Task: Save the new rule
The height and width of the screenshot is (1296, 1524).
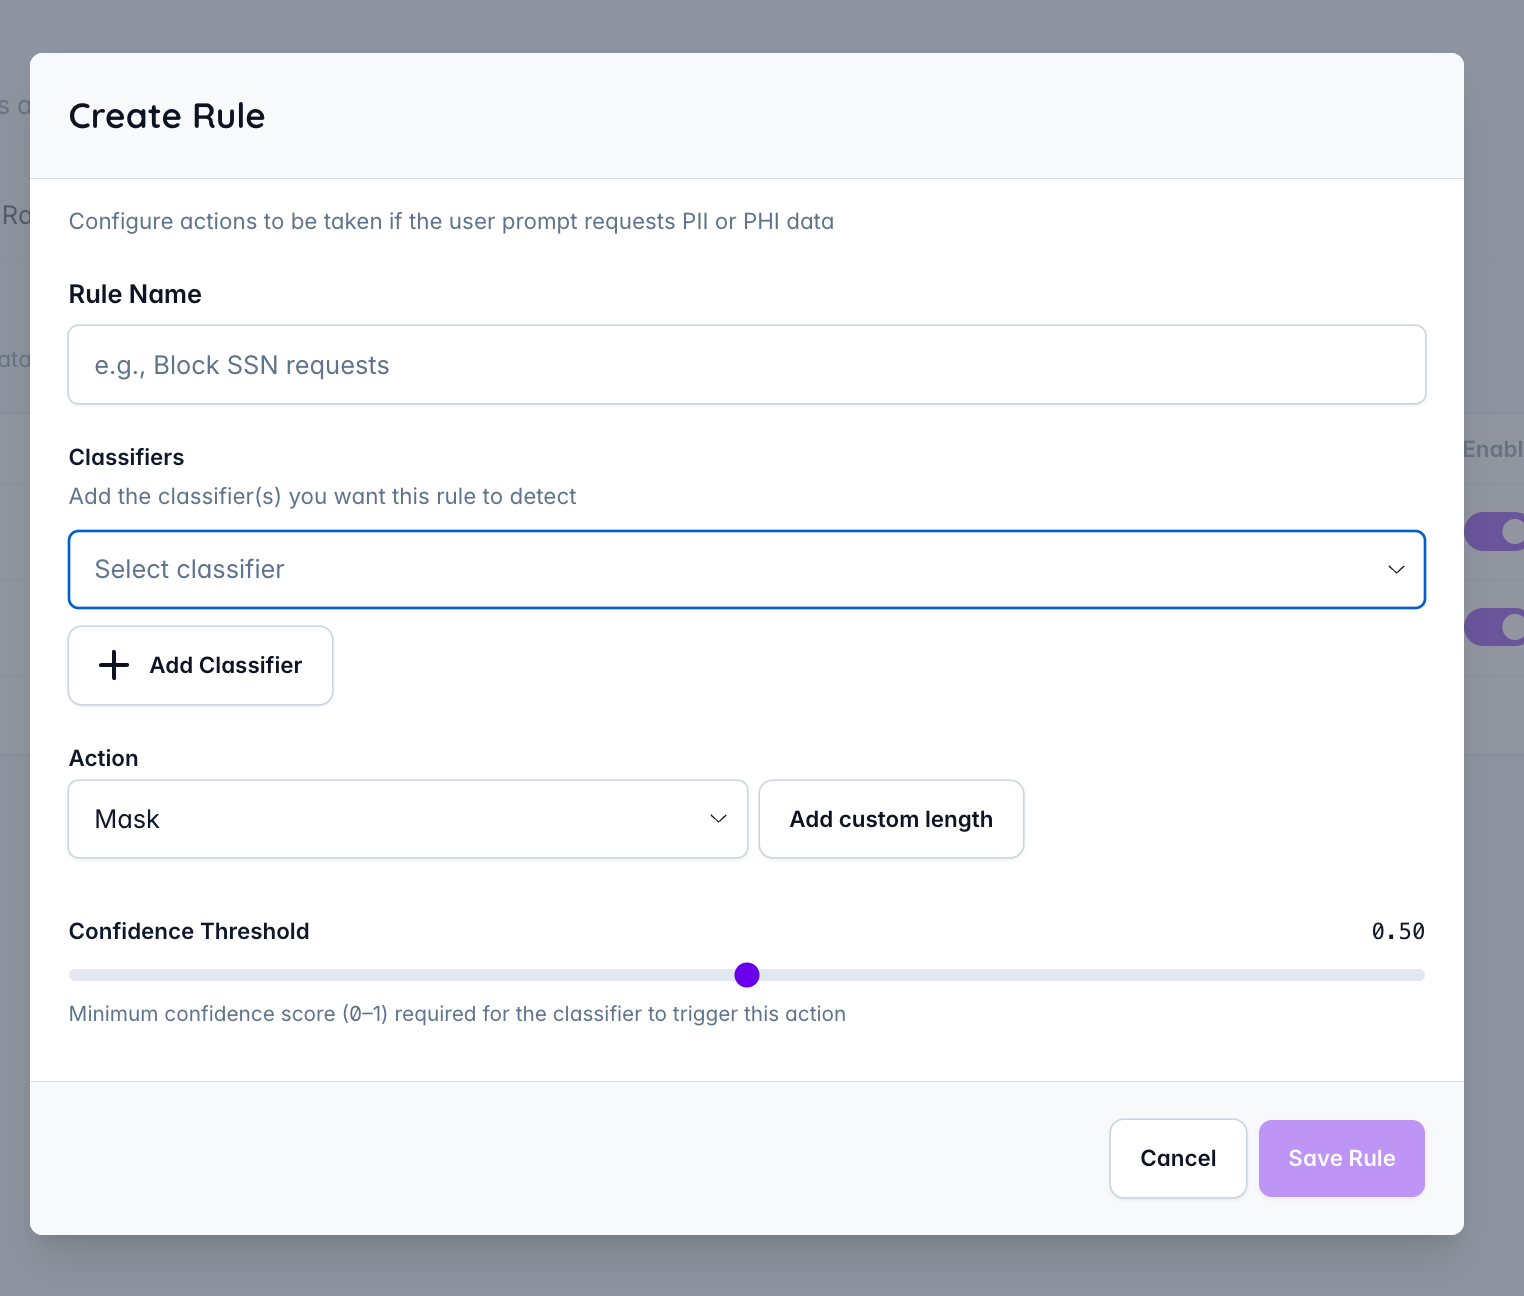Action: [x=1341, y=1158]
